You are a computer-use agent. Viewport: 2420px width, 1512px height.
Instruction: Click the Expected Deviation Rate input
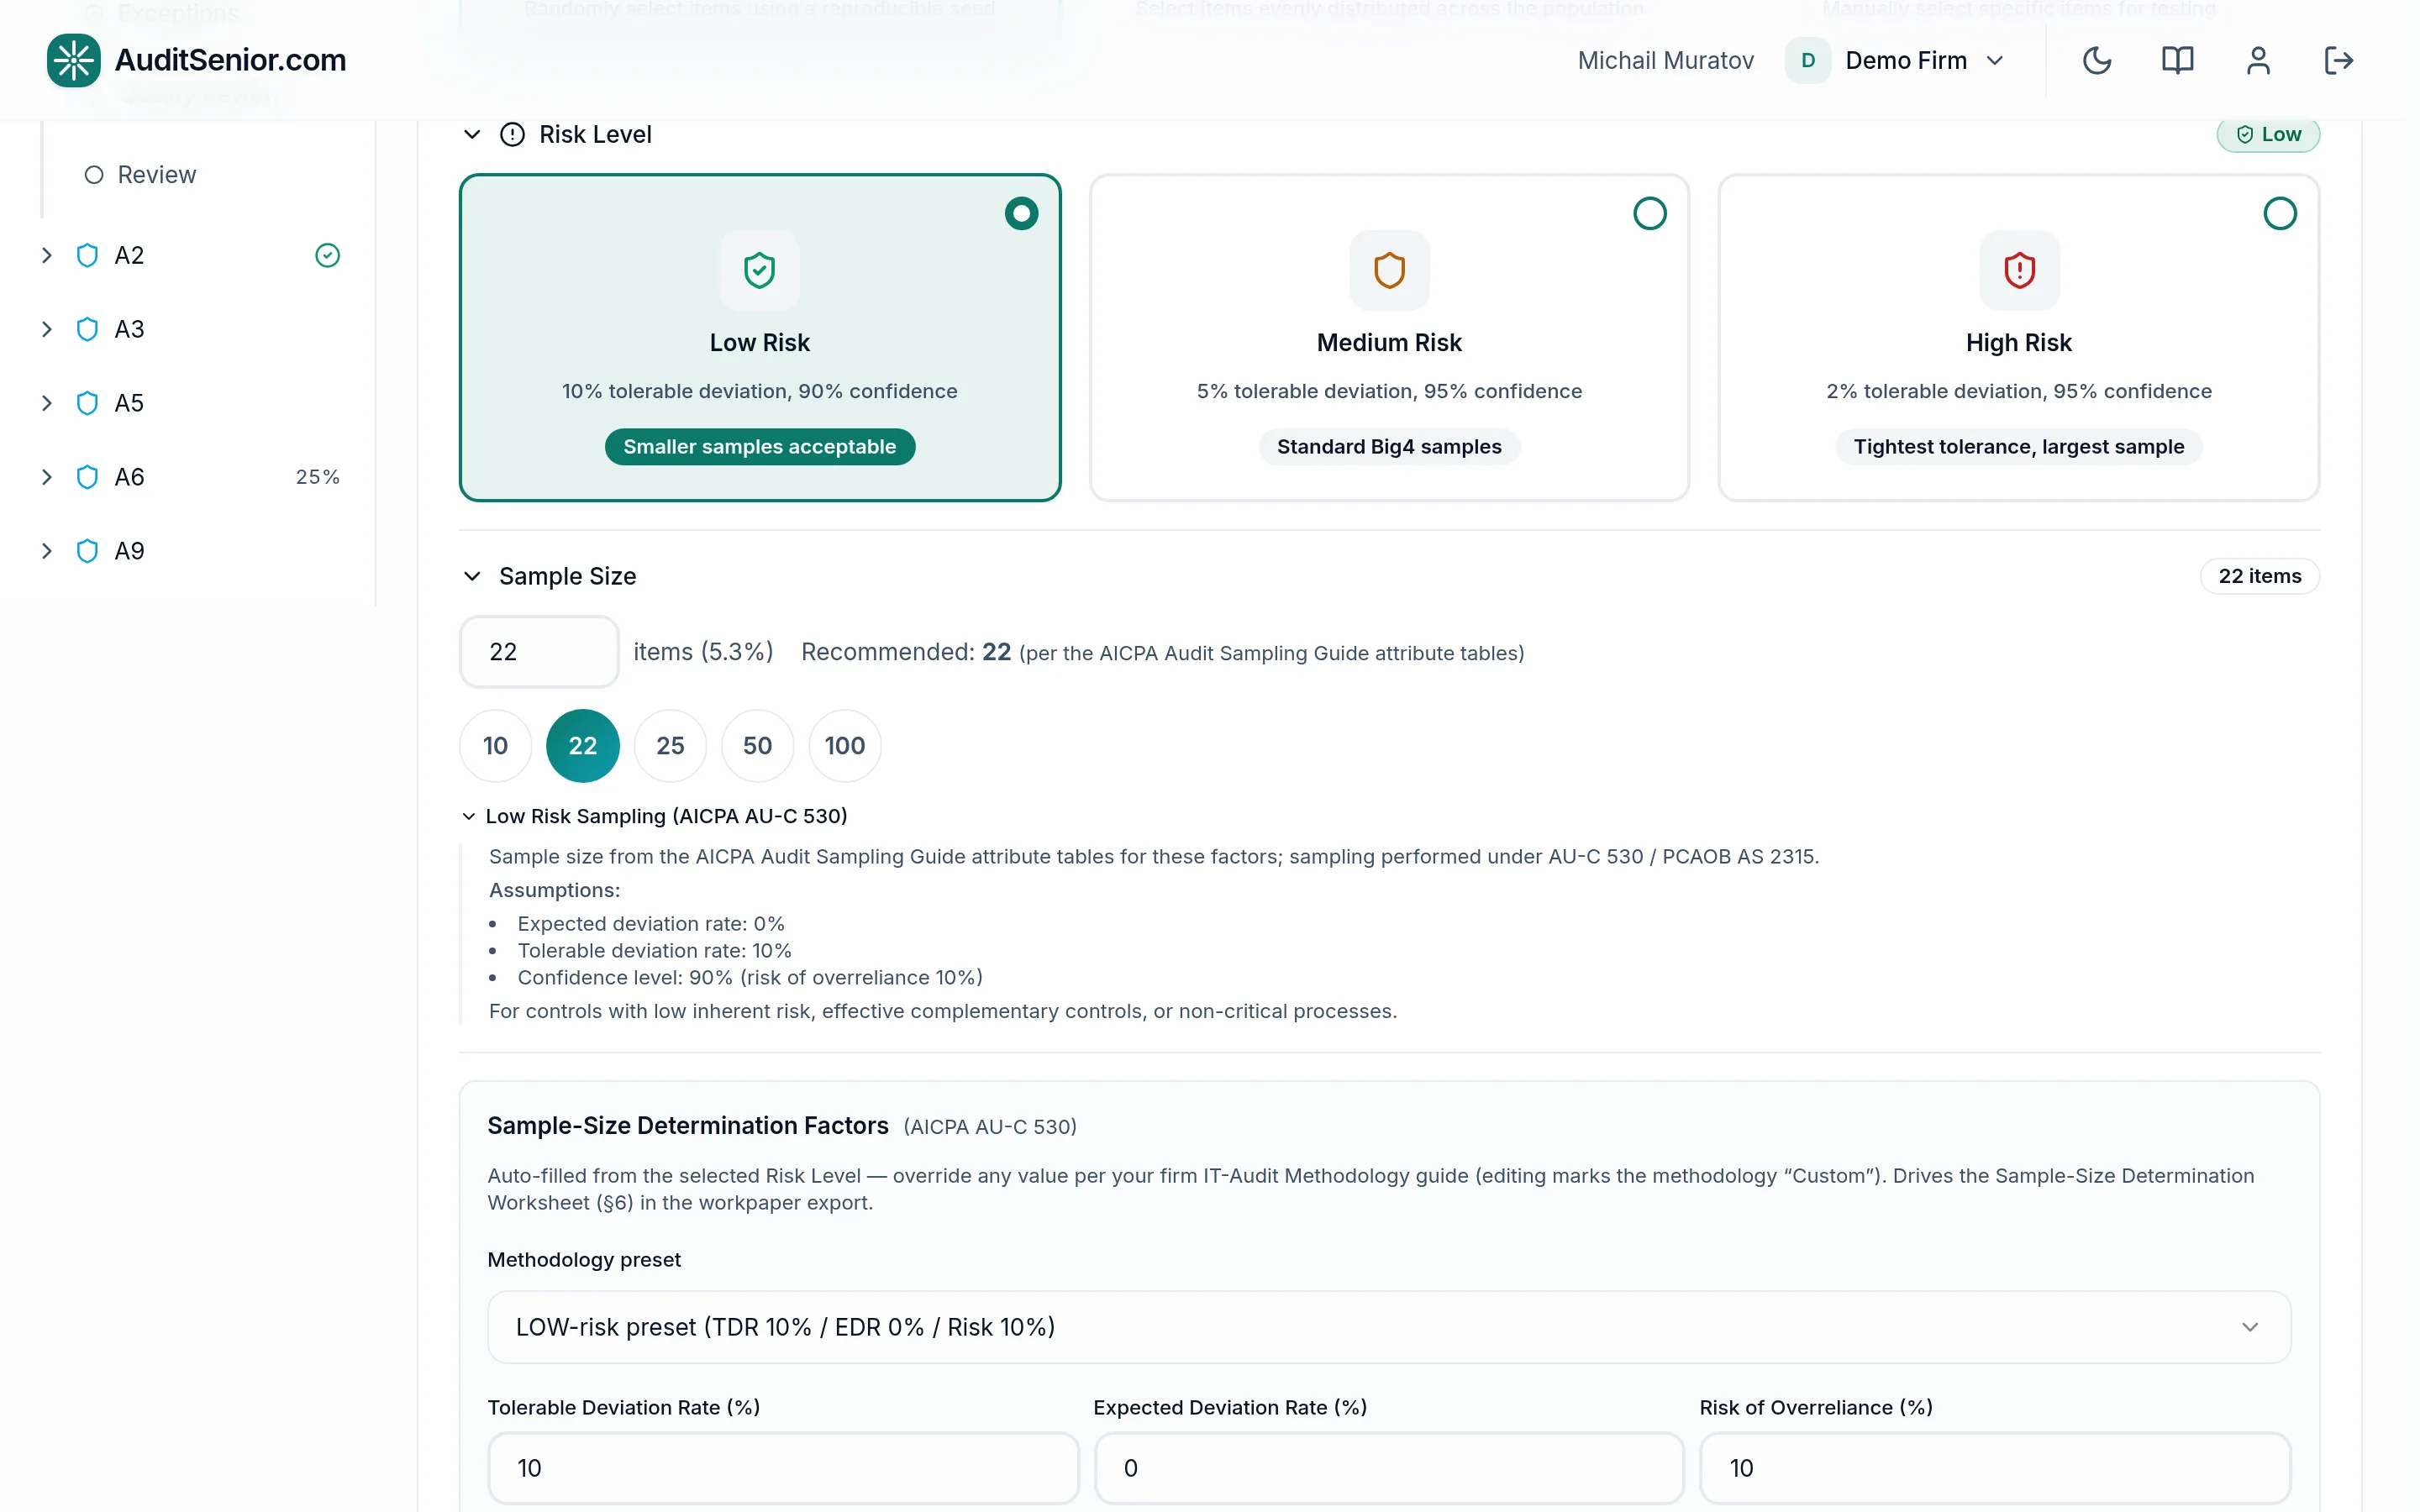[x=1389, y=1468]
